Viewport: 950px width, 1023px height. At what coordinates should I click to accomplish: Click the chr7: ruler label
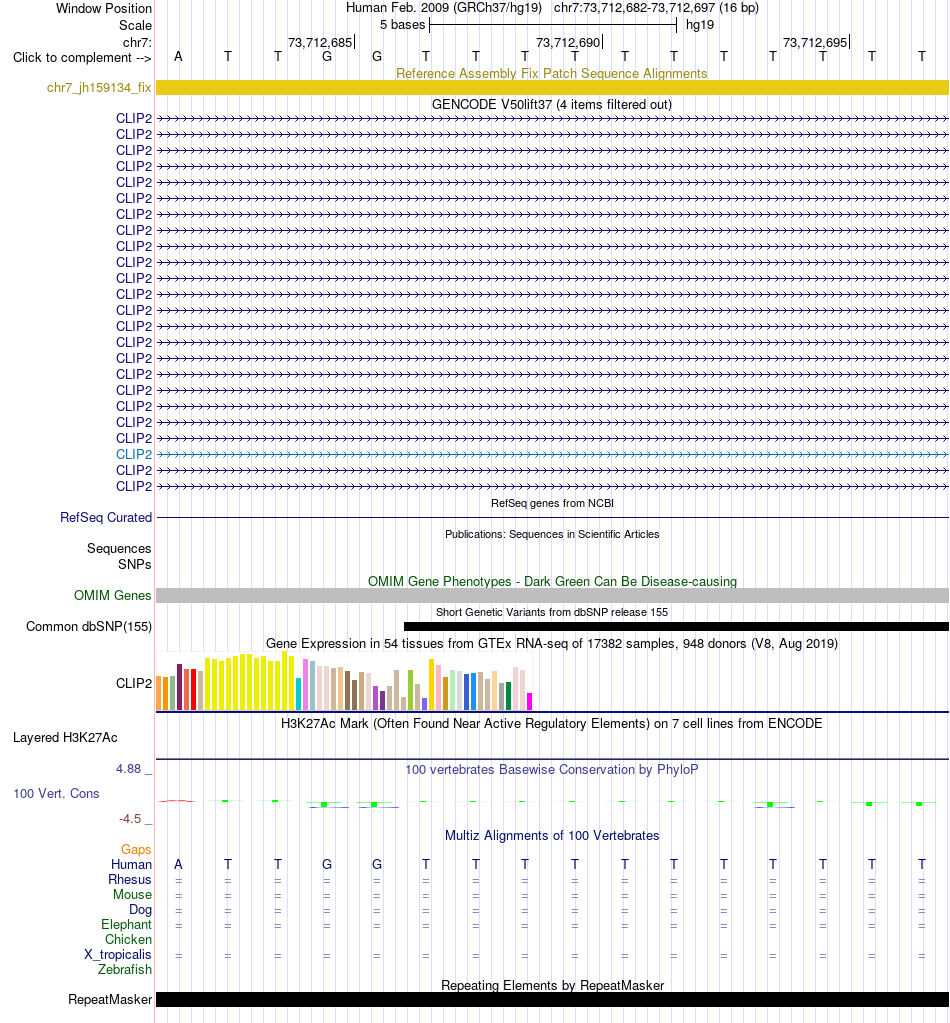point(137,42)
